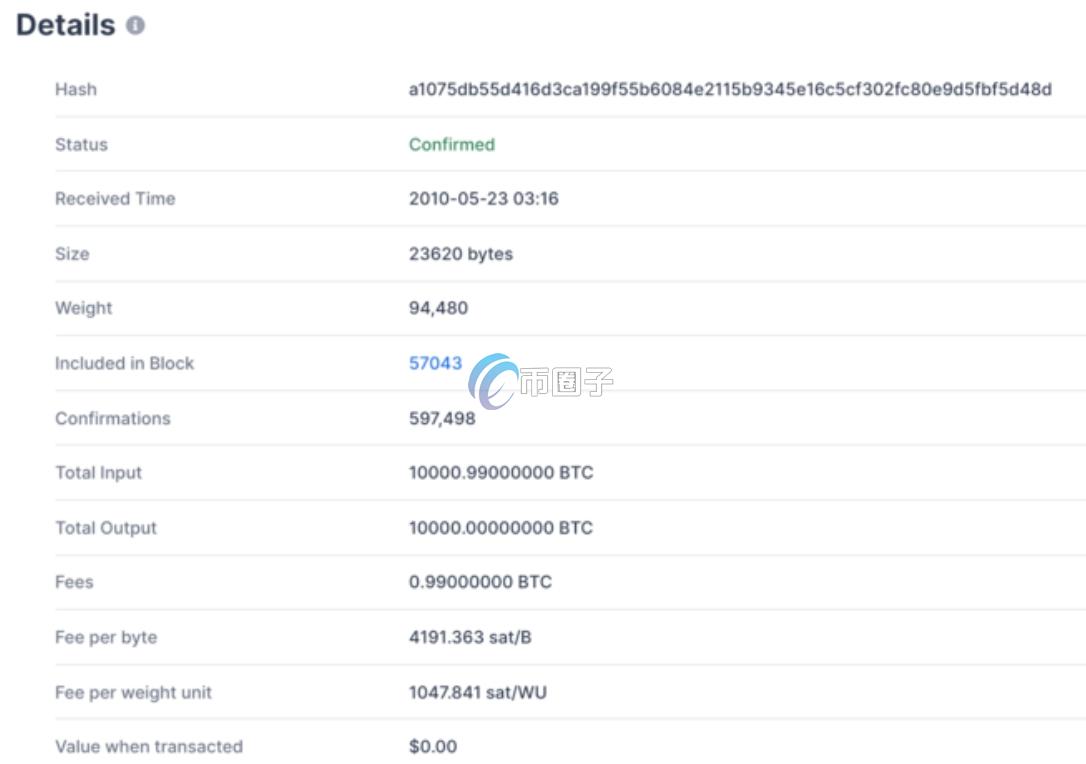Click the Fee per weight unit label
The image size is (1086, 764).
pyautogui.click(x=133, y=692)
